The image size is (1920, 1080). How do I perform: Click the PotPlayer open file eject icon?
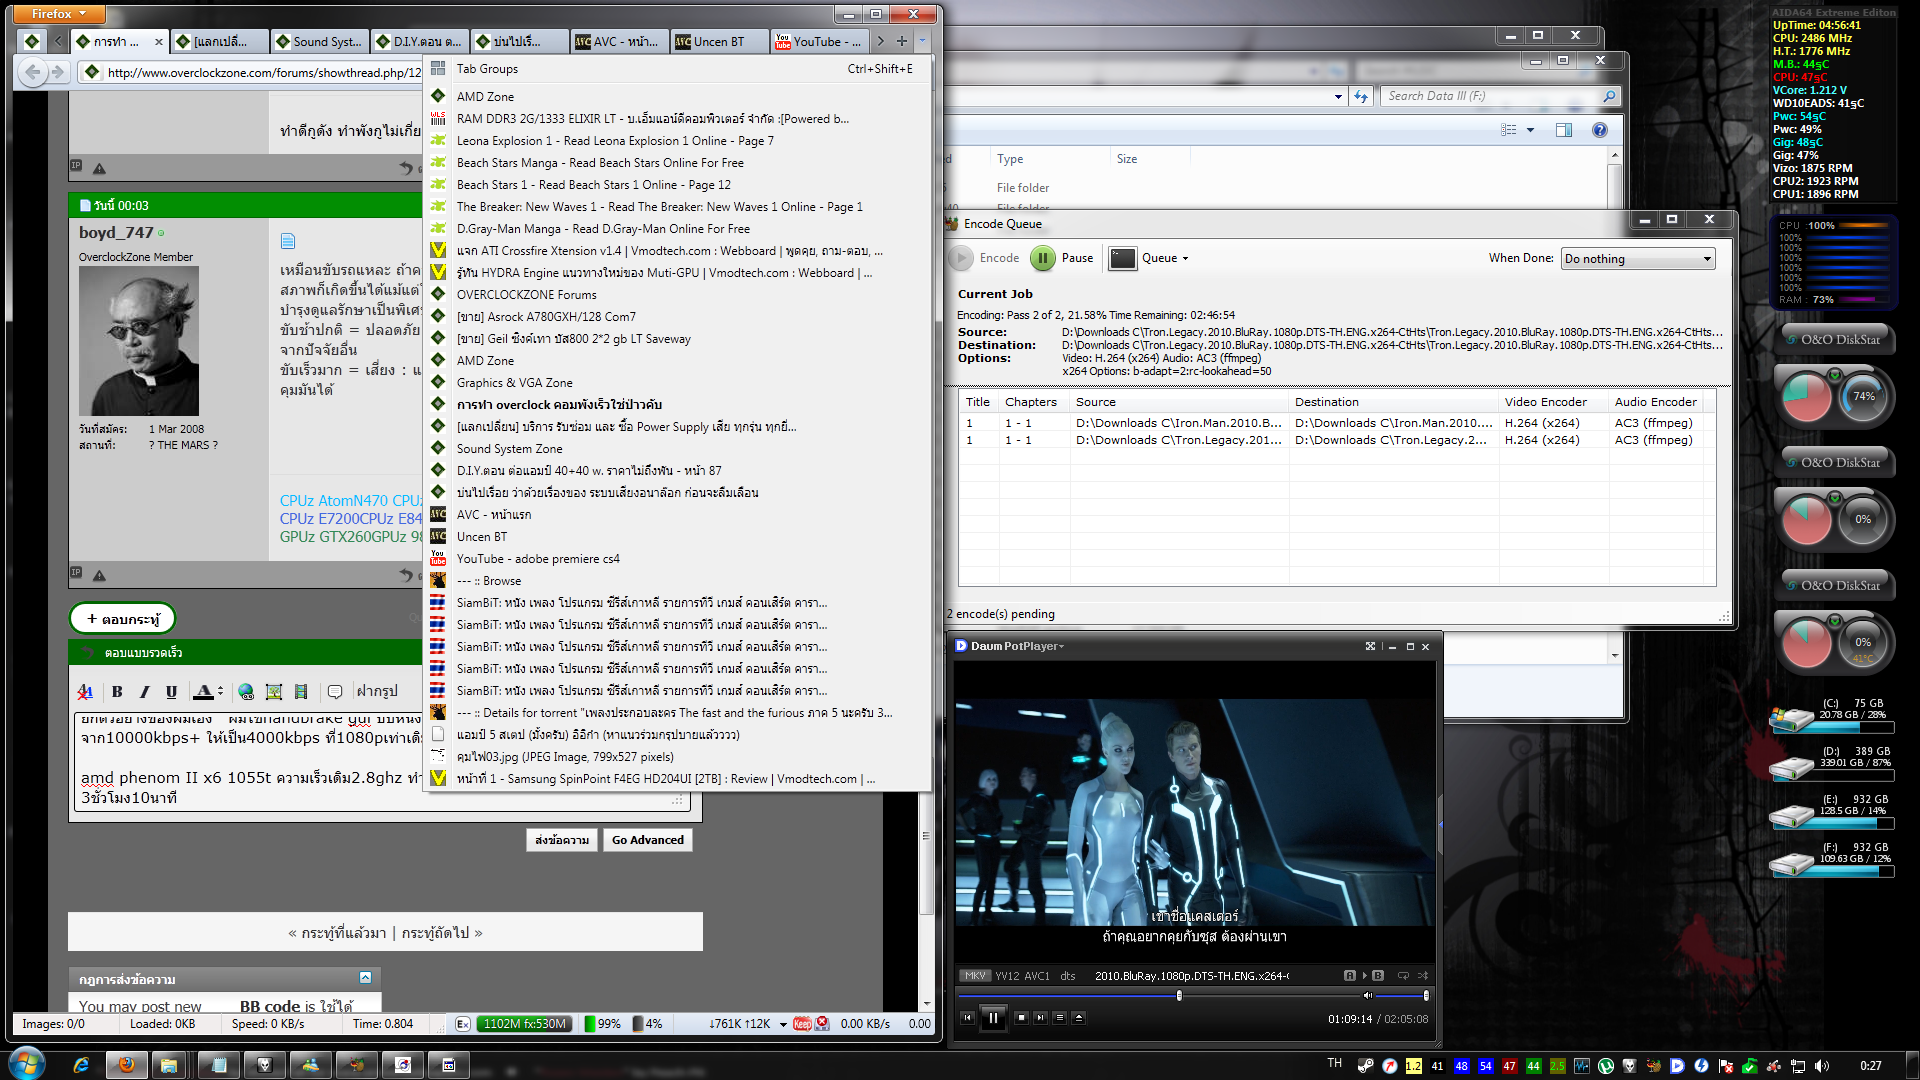tap(1079, 1017)
